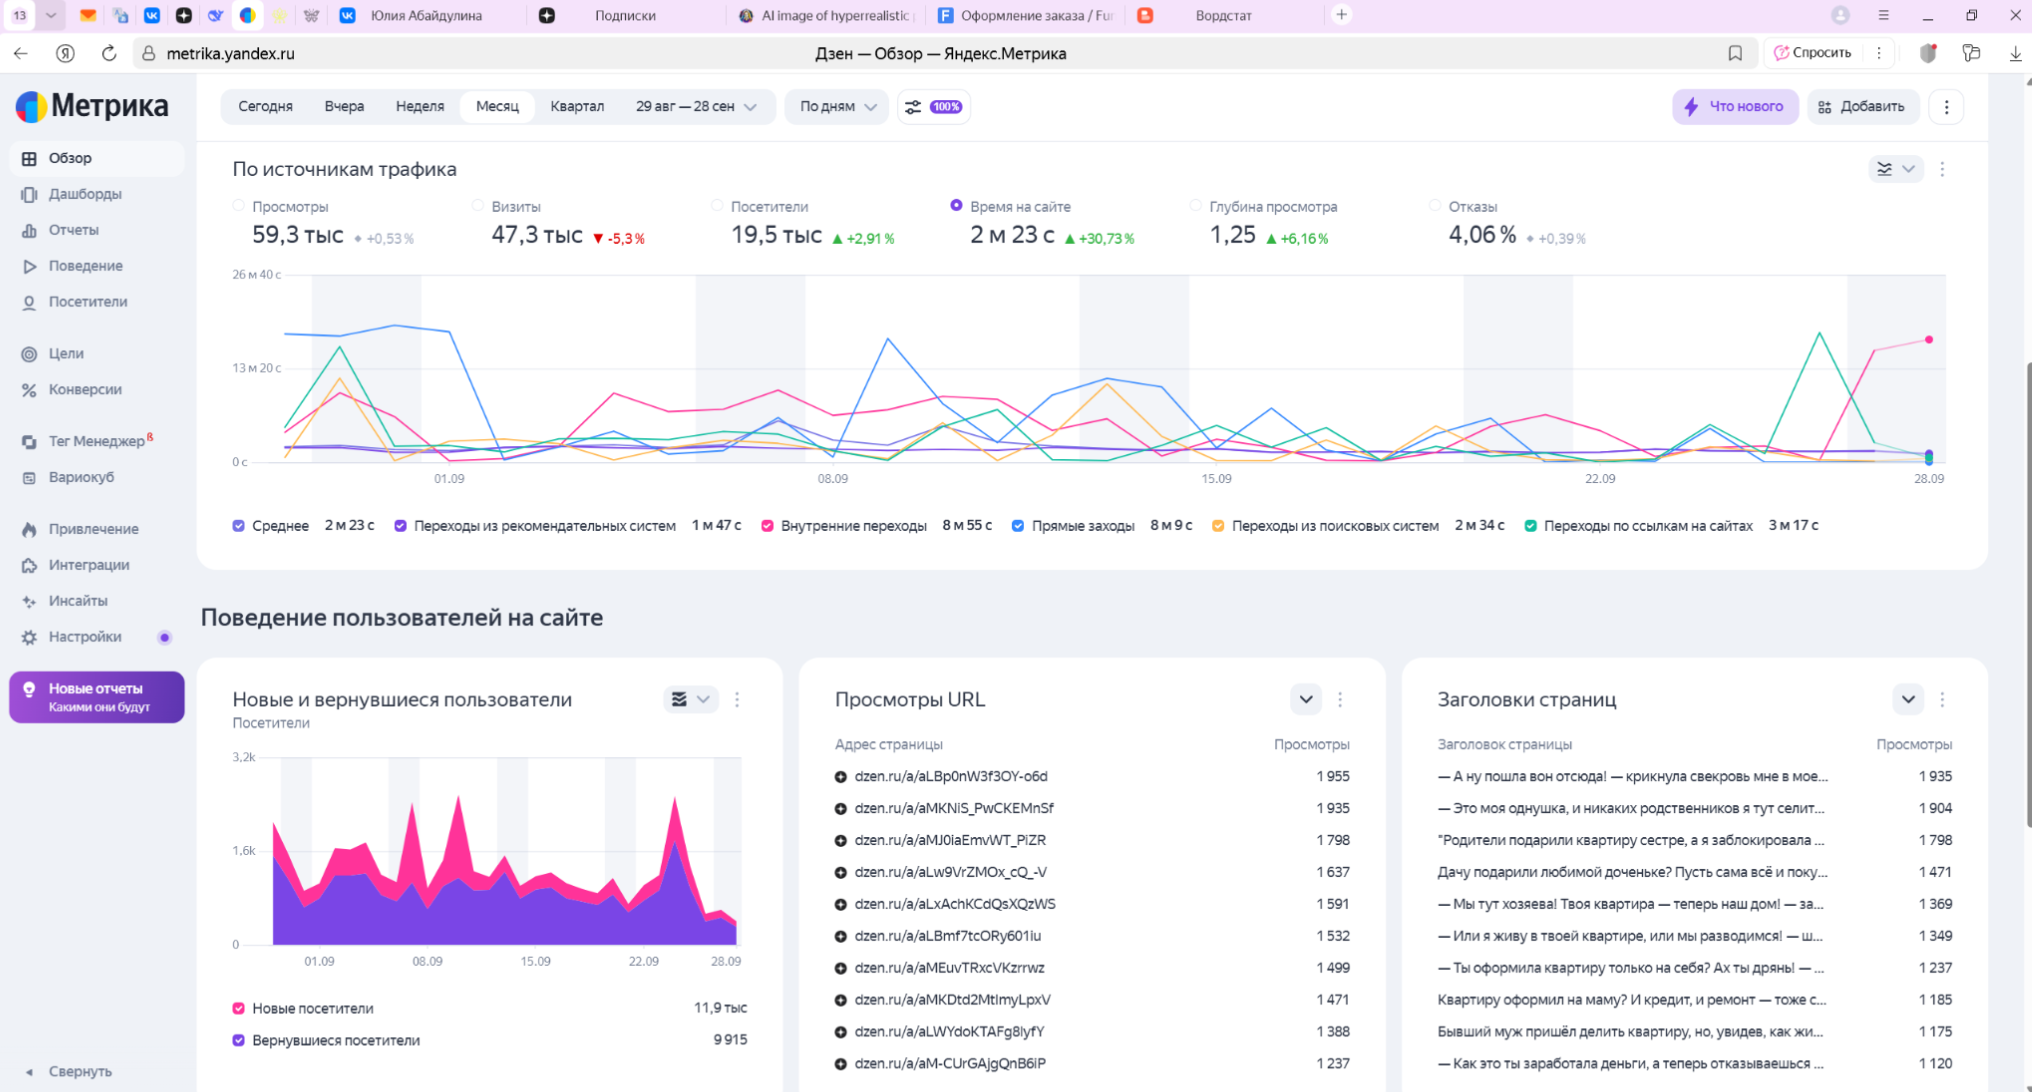Screen dimensions: 2032x1092
Task: Click the segment filter sliders icon
Action: [x=913, y=107]
